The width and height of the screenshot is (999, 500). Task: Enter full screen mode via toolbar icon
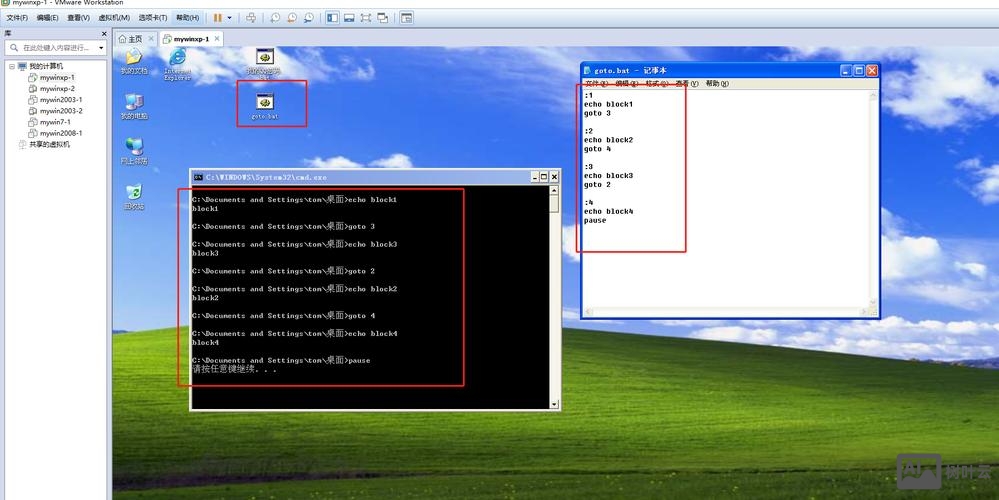point(365,18)
